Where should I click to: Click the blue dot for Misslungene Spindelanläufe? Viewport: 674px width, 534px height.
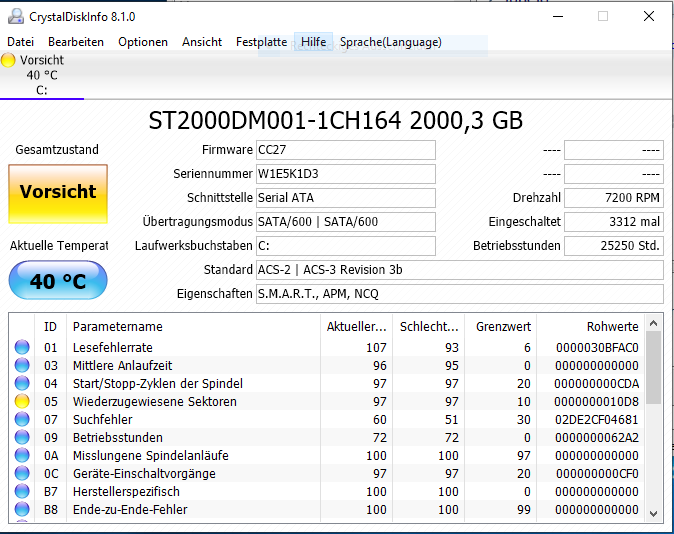click(22, 455)
